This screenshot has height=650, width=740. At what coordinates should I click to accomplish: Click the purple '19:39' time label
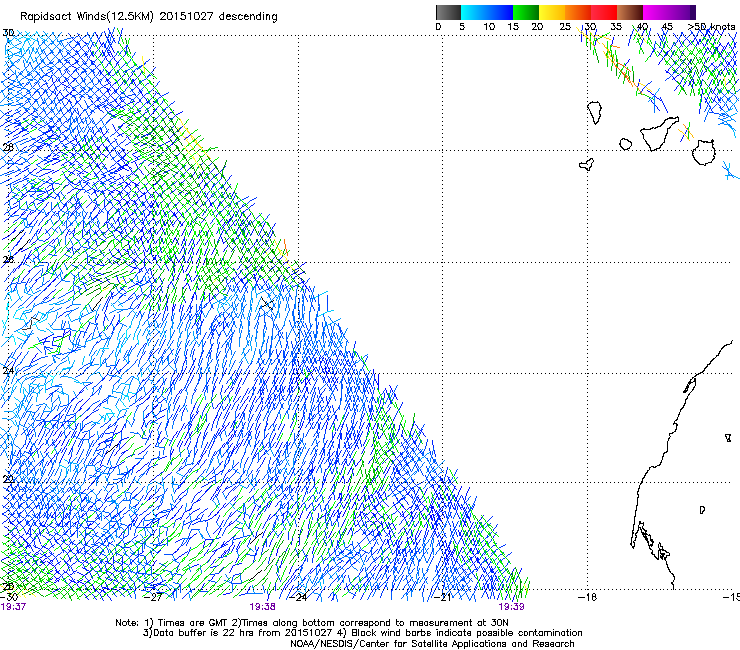tap(512, 607)
